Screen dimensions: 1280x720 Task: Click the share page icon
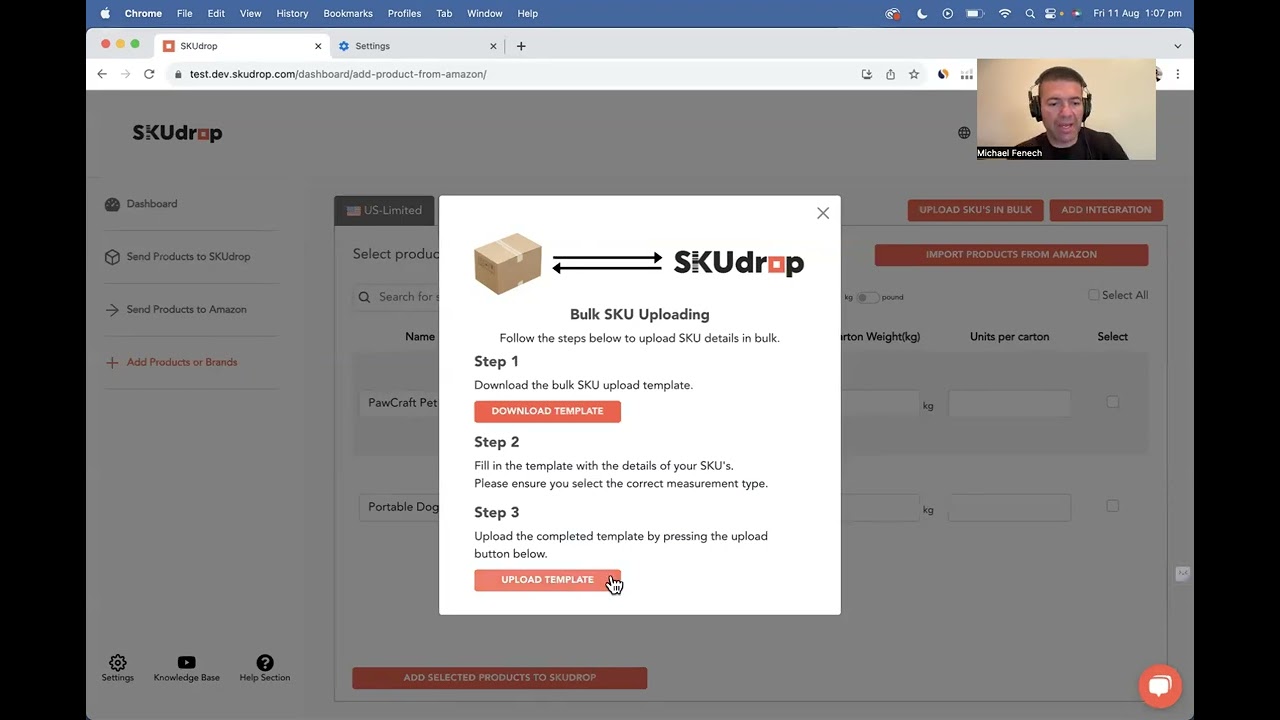(890, 74)
